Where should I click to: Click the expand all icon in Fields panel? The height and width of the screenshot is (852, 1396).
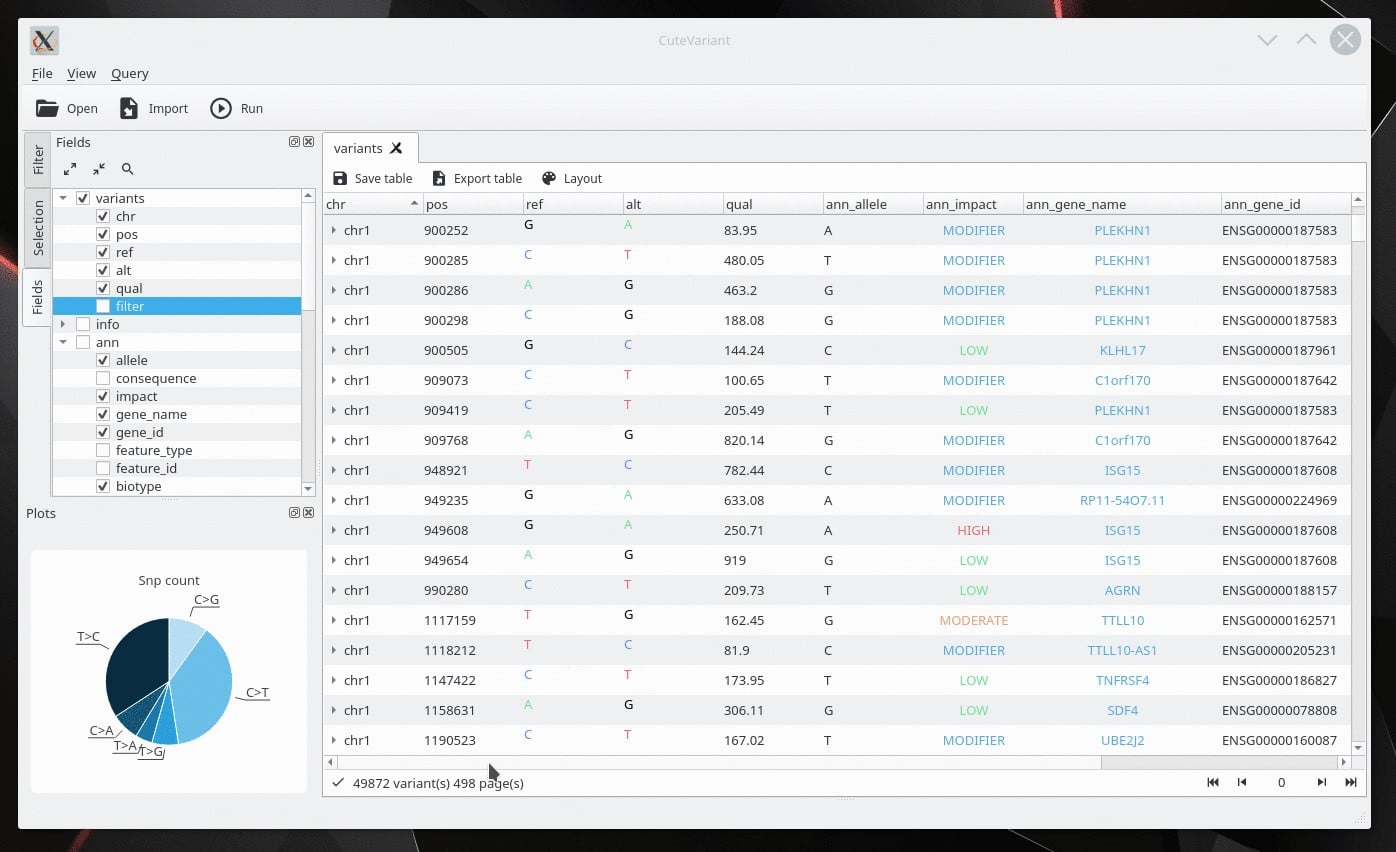[69, 169]
